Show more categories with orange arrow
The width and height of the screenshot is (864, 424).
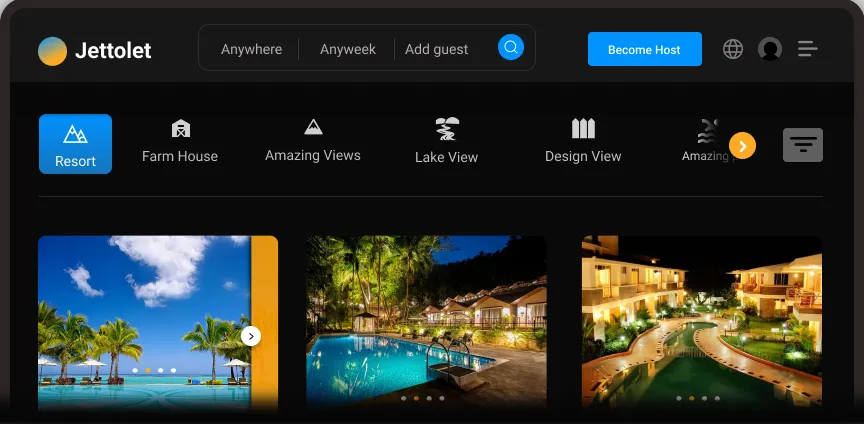742,146
